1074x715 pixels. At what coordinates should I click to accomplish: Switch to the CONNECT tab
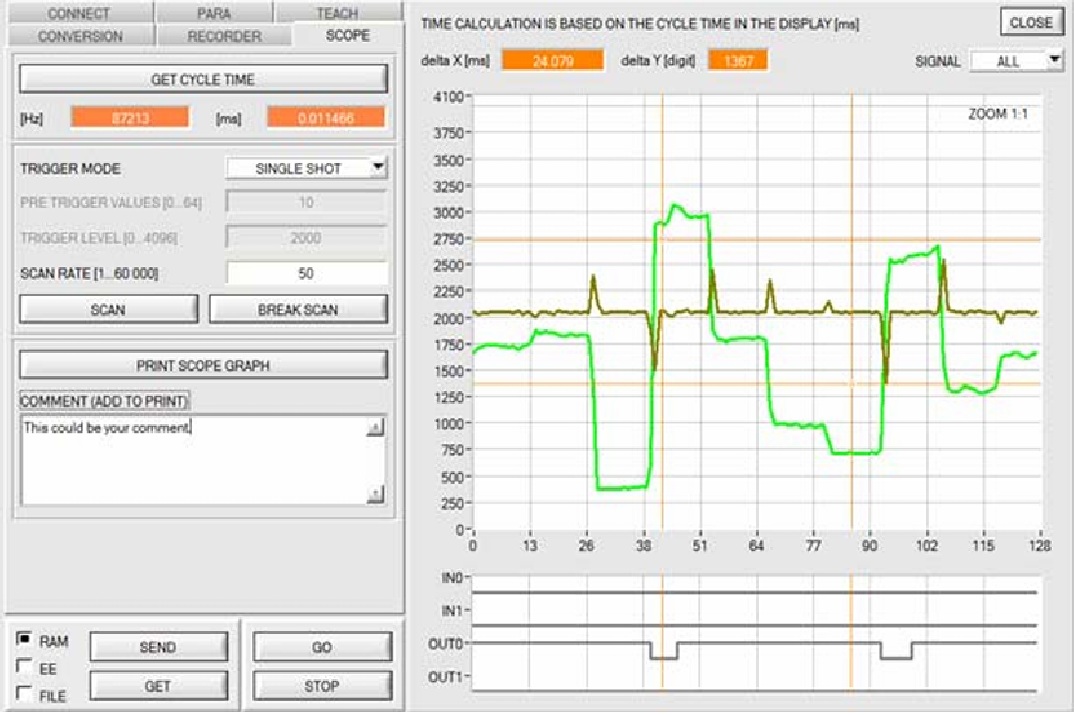[79, 13]
